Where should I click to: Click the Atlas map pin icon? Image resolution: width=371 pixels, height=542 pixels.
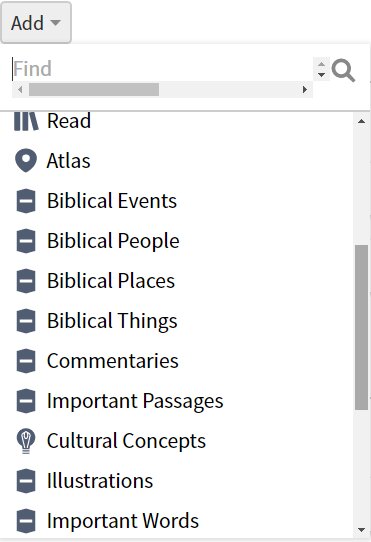(26, 161)
